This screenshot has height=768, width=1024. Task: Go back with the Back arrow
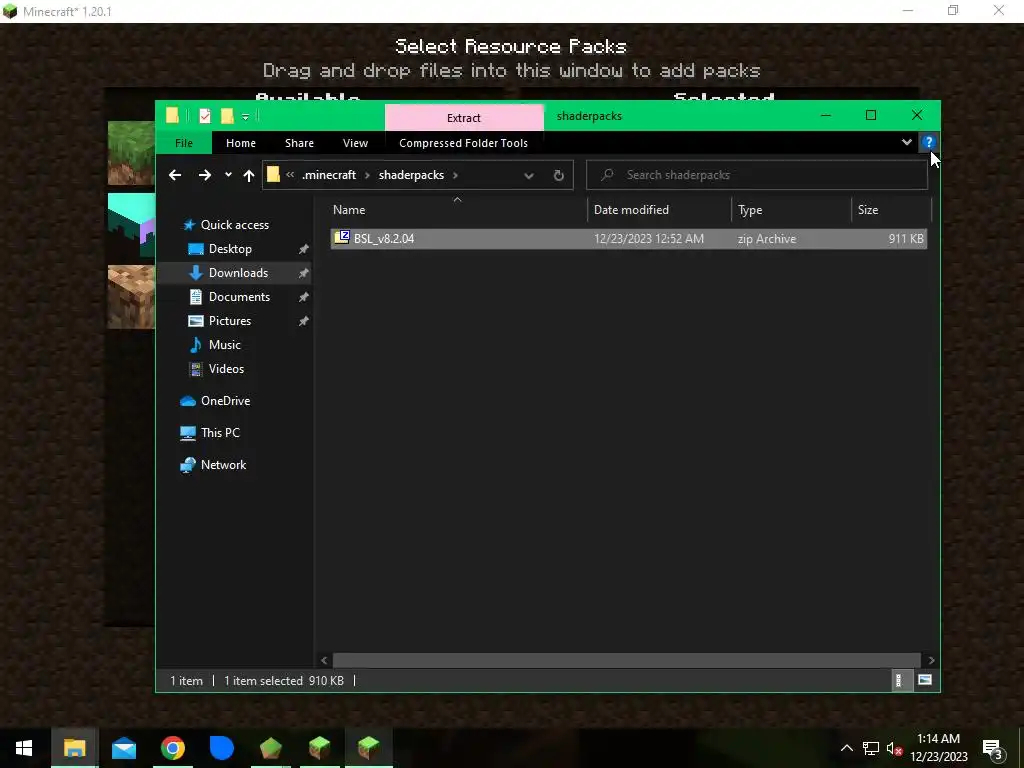point(175,175)
